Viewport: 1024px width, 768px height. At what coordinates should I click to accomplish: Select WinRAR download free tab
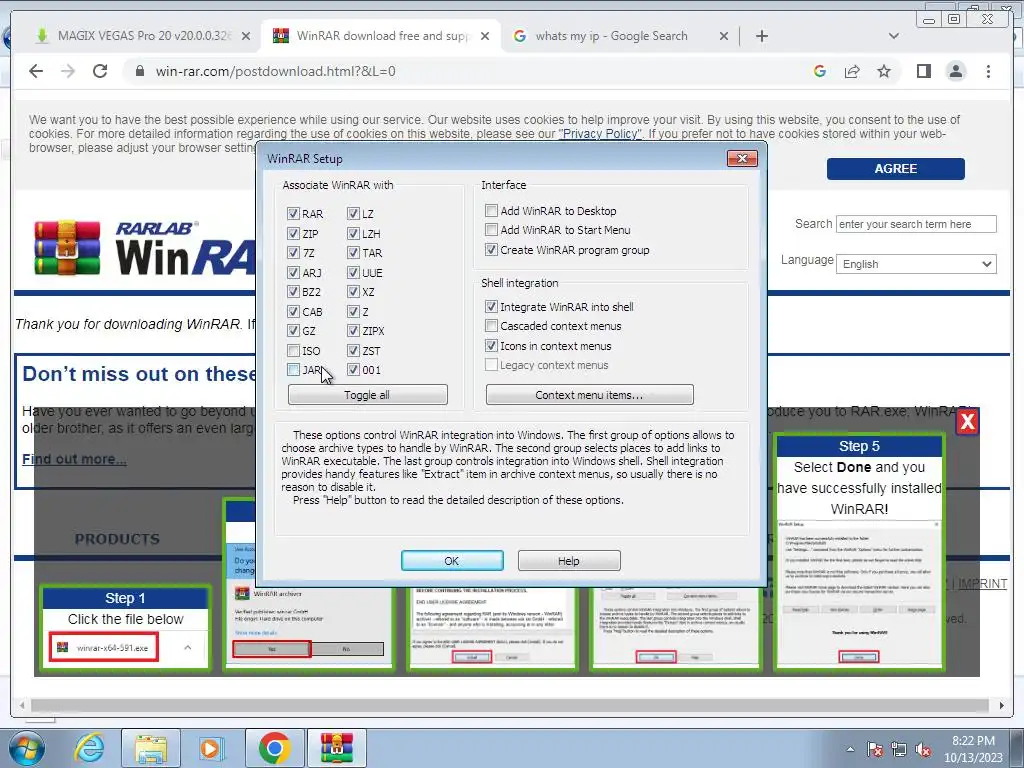[382, 36]
